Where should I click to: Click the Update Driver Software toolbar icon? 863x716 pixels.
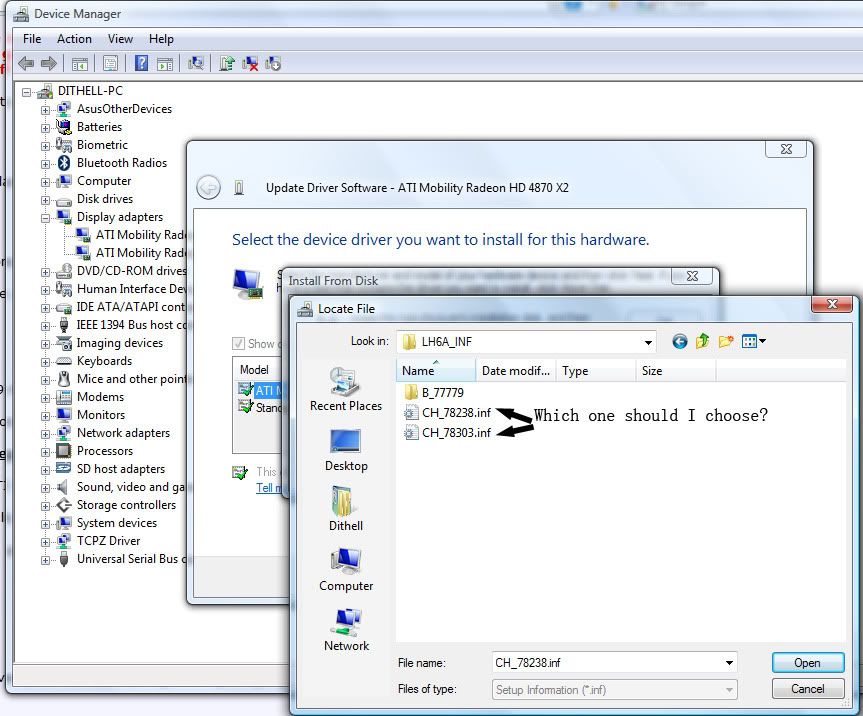(226, 64)
